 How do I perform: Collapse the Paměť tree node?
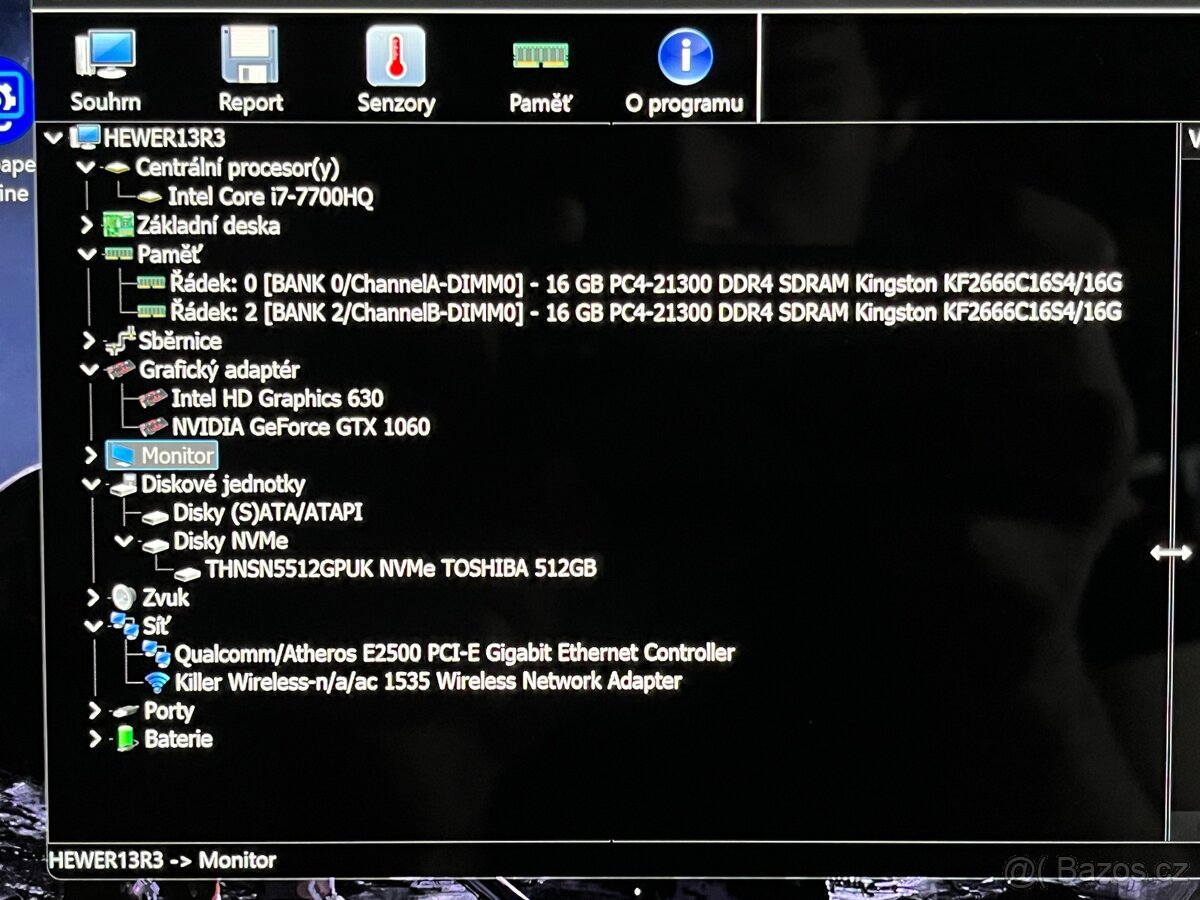pos(88,255)
